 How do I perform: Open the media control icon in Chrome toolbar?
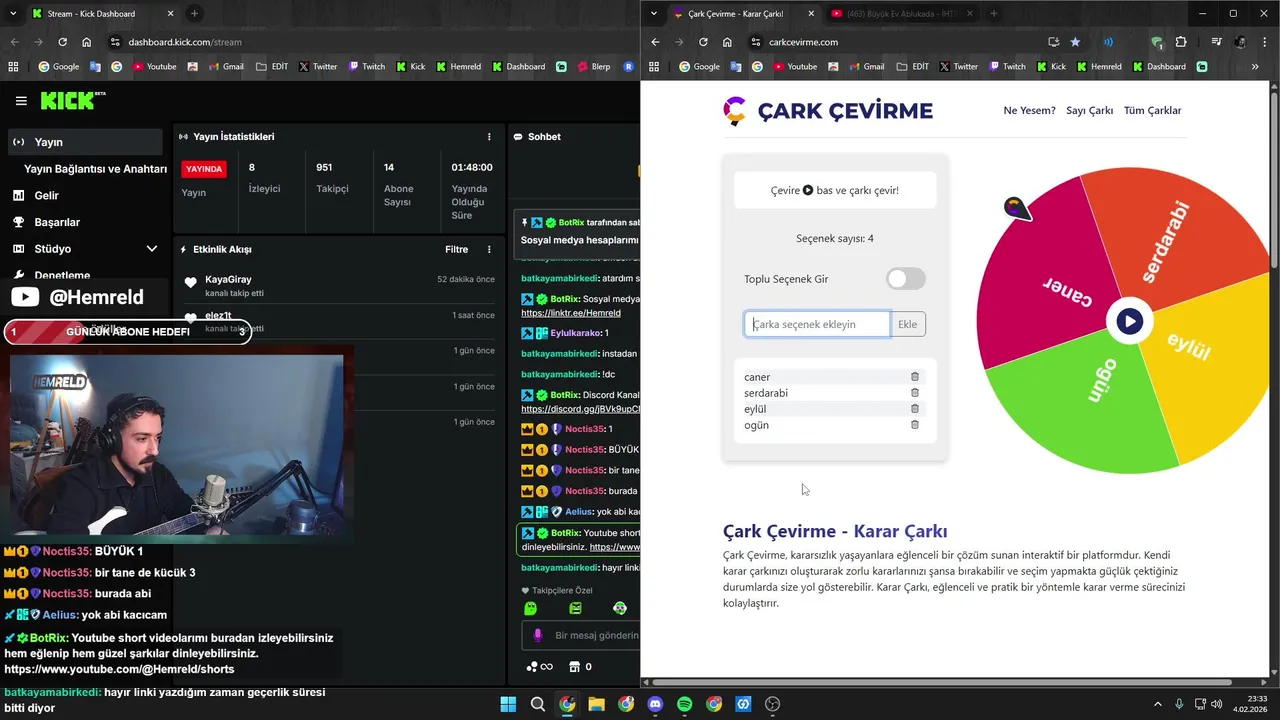pos(1216,42)
